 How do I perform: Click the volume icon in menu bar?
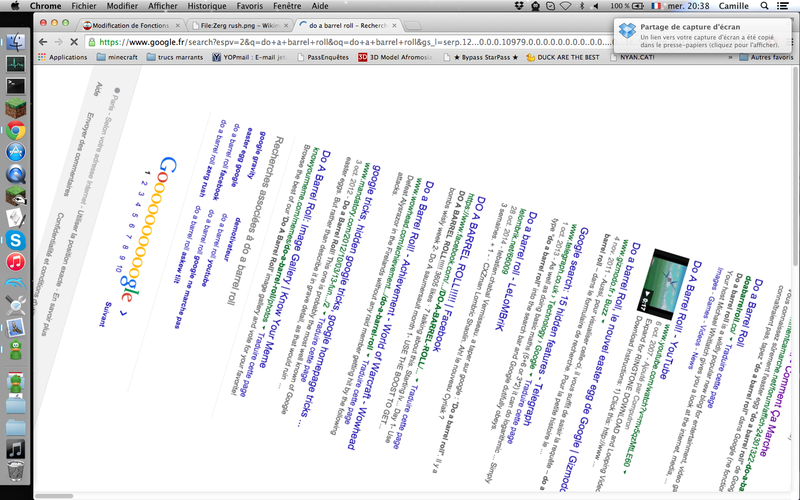pos(596,6)
